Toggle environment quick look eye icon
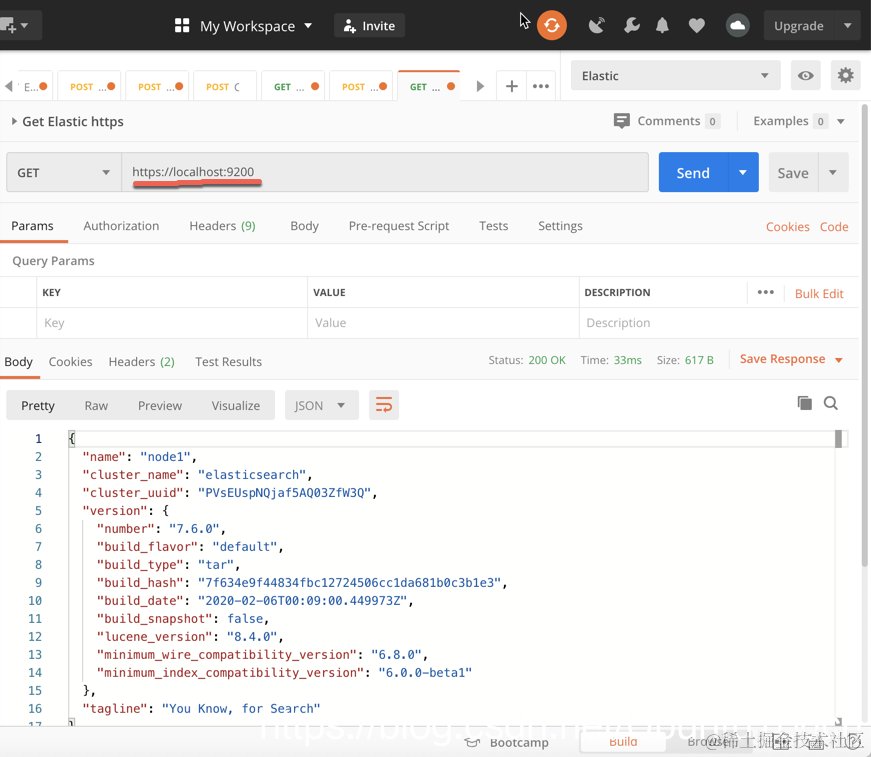The image size is (871, 757). point(805,76)
